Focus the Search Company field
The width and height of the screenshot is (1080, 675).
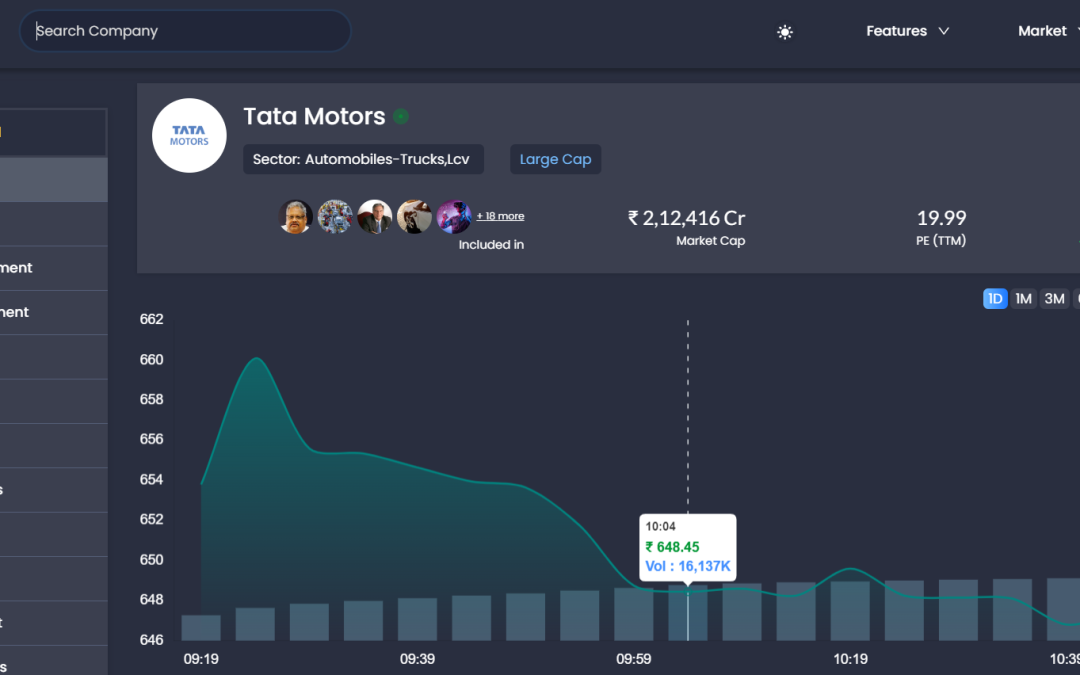click(x=185, y=31)
